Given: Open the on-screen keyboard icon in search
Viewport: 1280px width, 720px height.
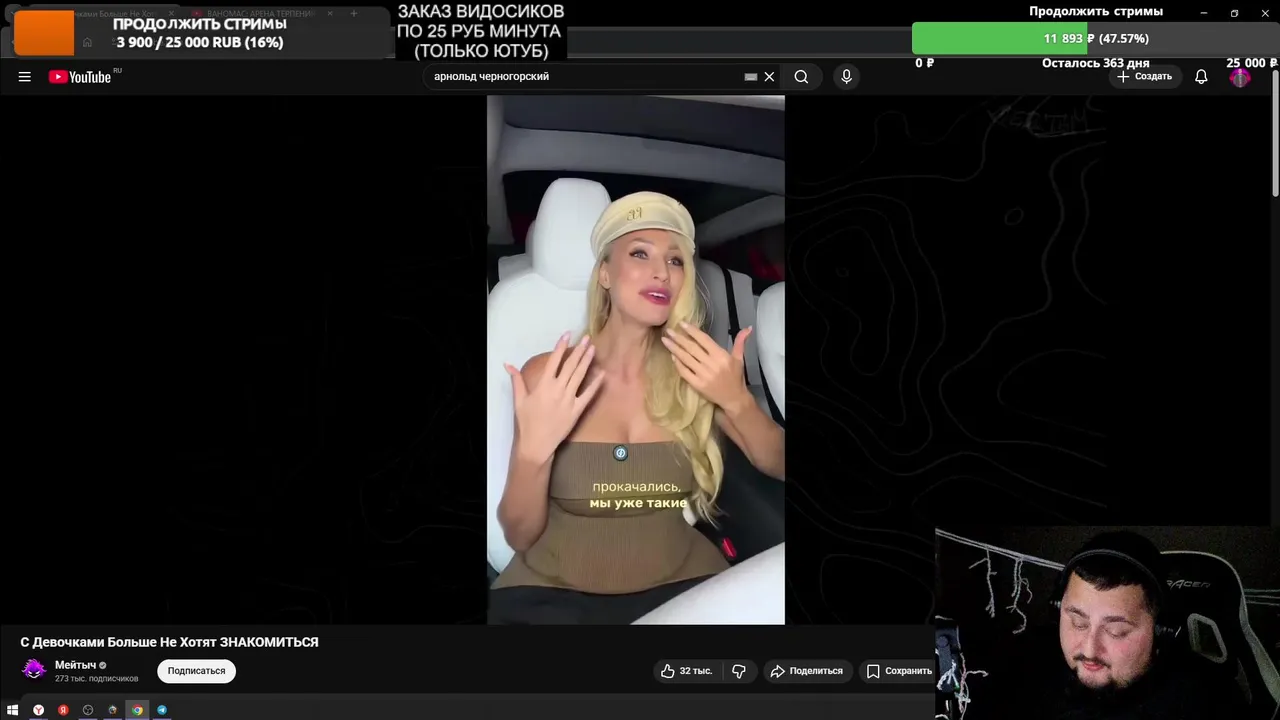Looking at the screenshot, I should click(751, 77).
